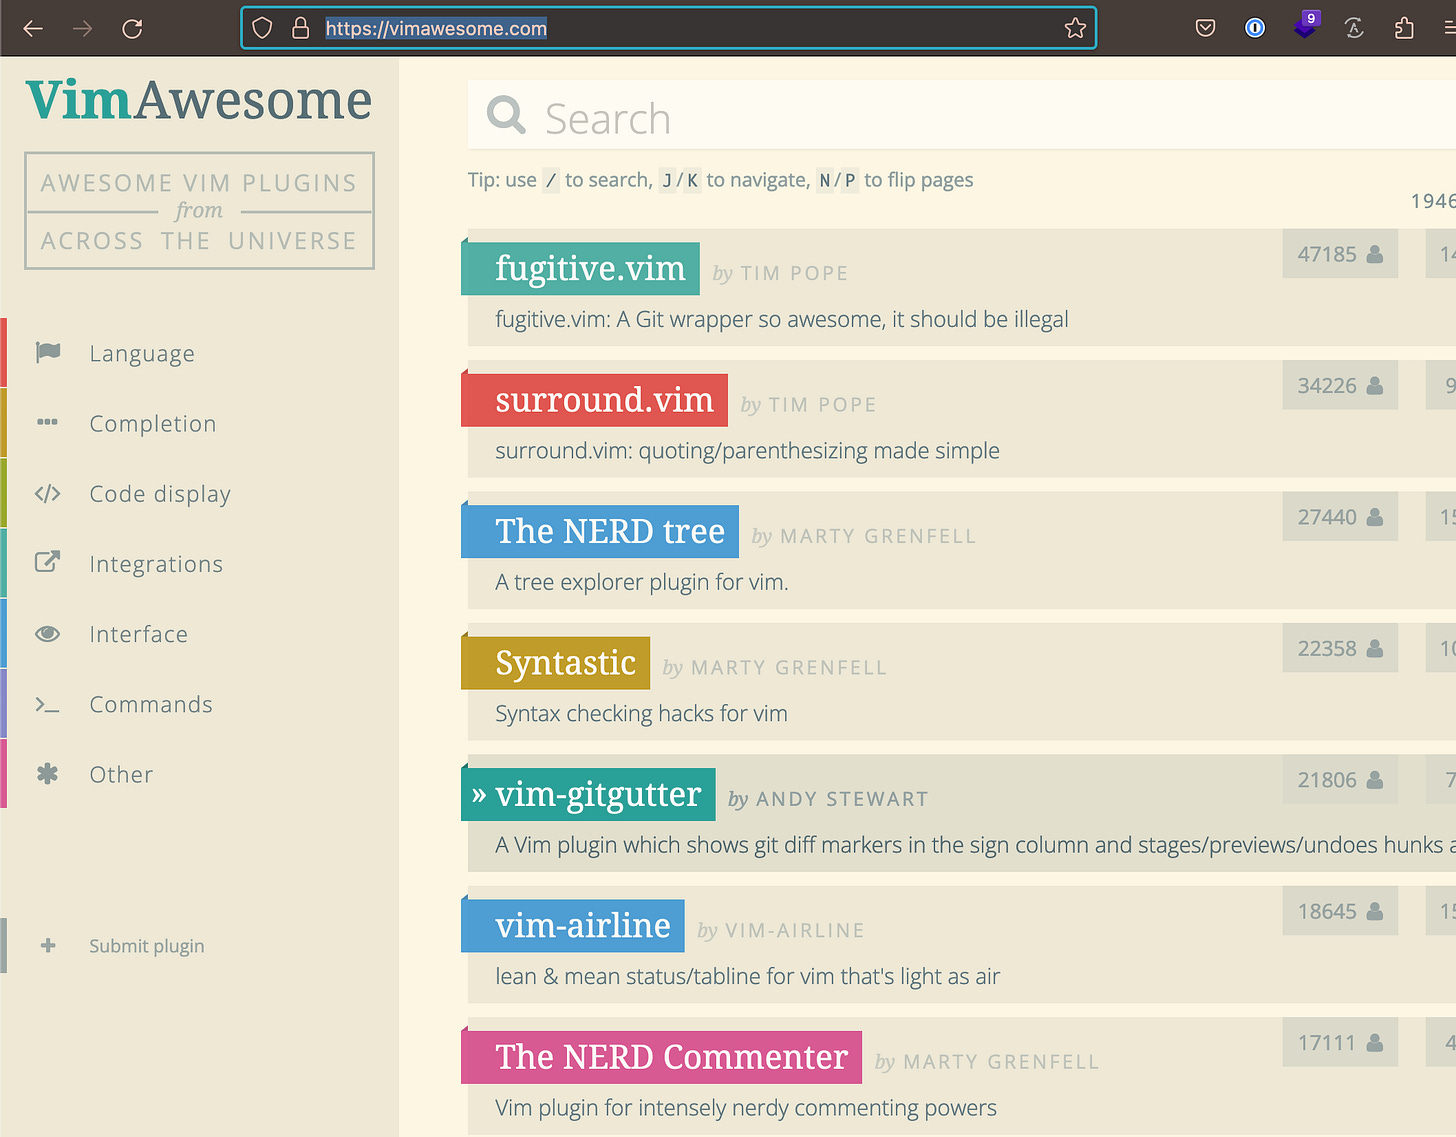This screenshot has height=1137, width=1456.
Task: Click the site security padlock icon
Action: tap(300, 28)
